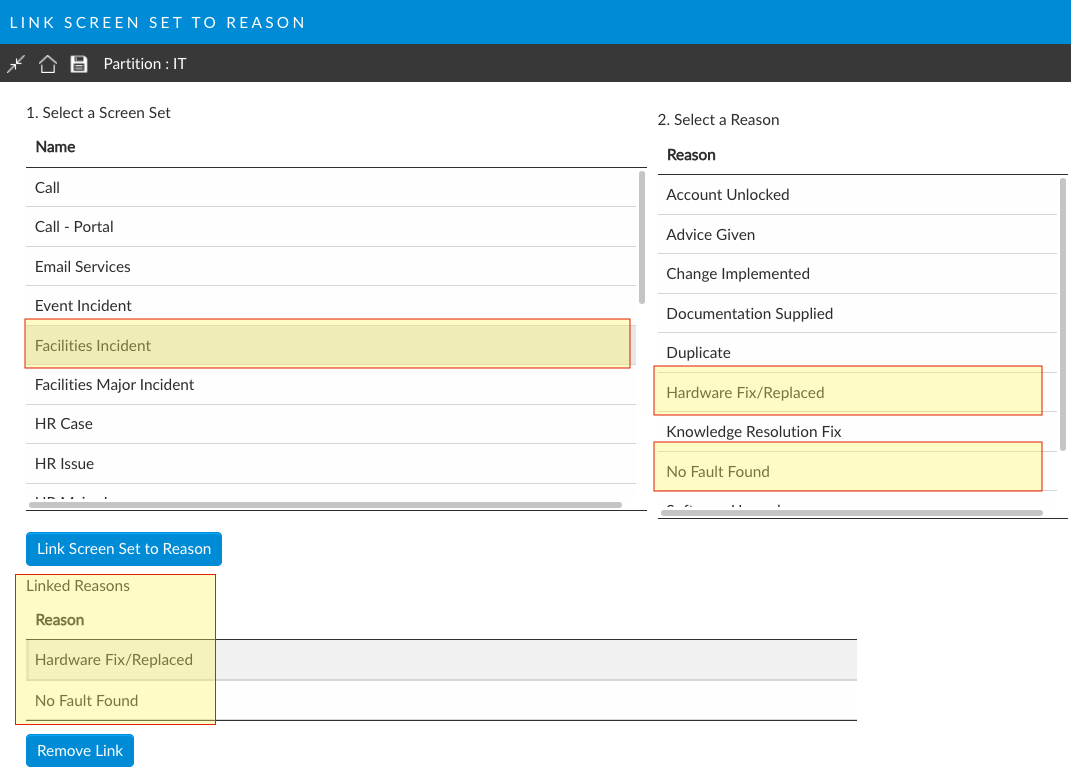This screenshot has width=1071, height=781.
Task: Click the Remove Link button
Action: click(x=80, y=751)
